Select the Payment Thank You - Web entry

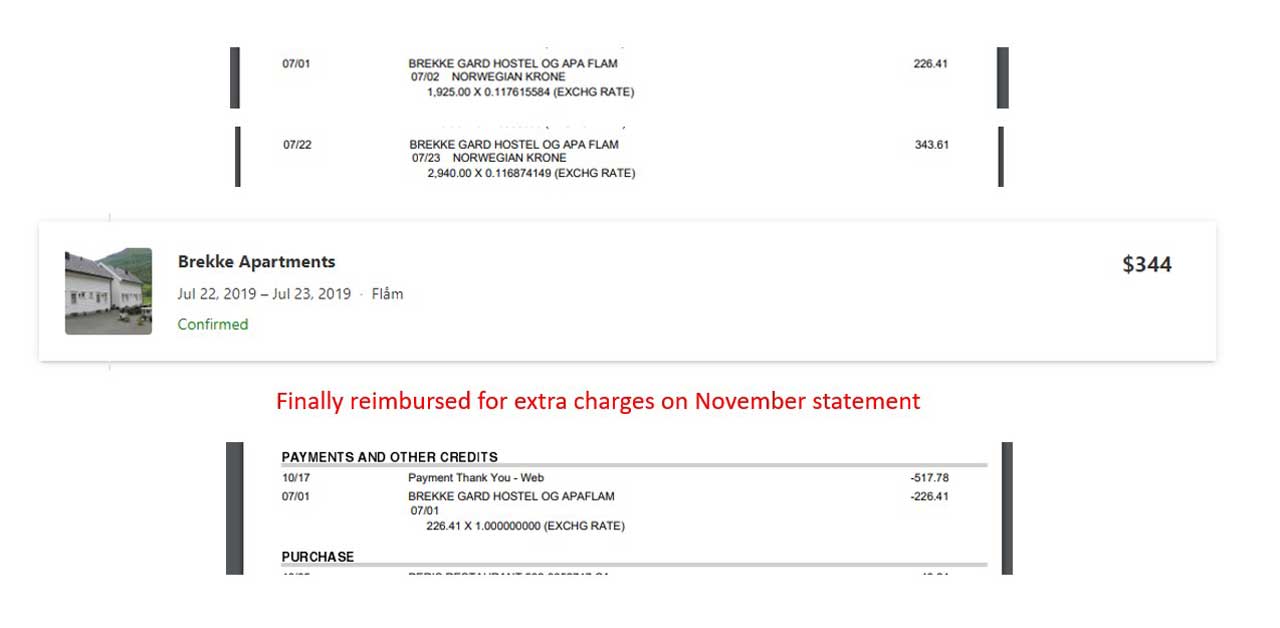(x=476, y=478)
